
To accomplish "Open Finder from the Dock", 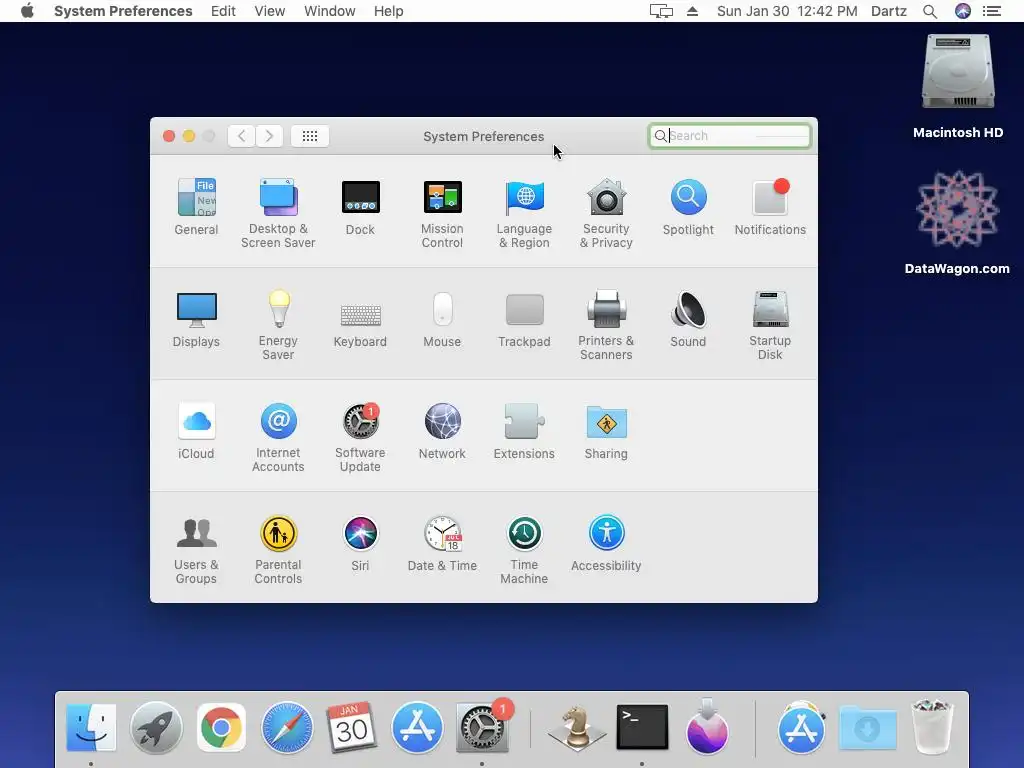I will click(91, 728).
